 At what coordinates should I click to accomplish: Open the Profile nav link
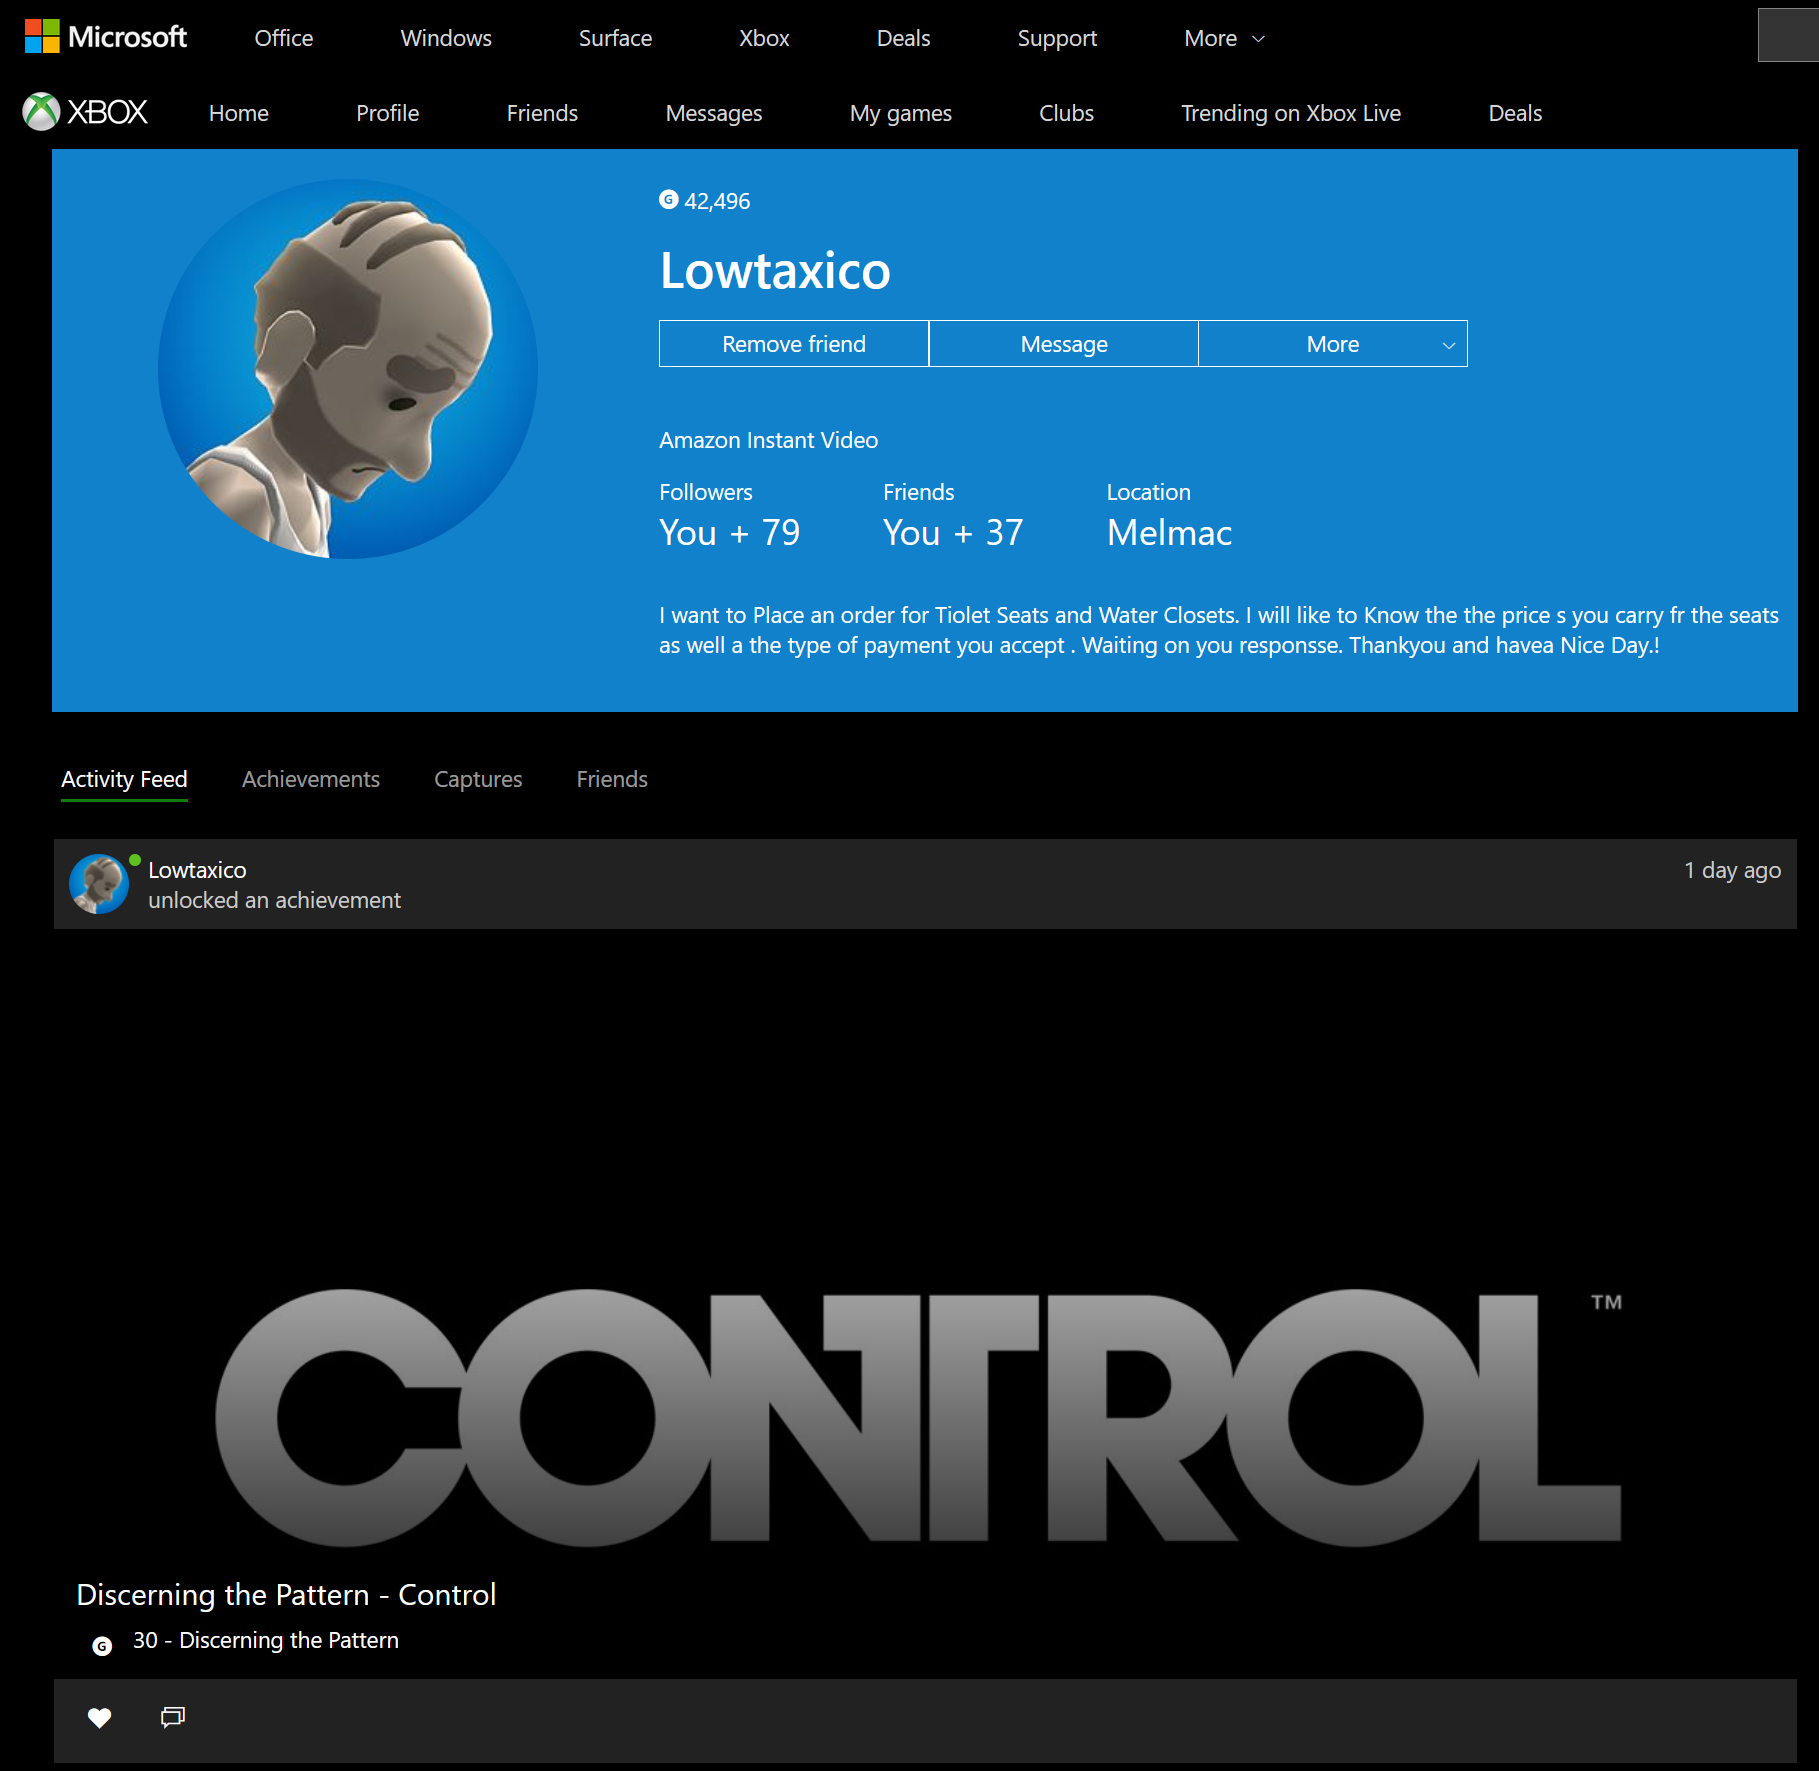(388, 113)
